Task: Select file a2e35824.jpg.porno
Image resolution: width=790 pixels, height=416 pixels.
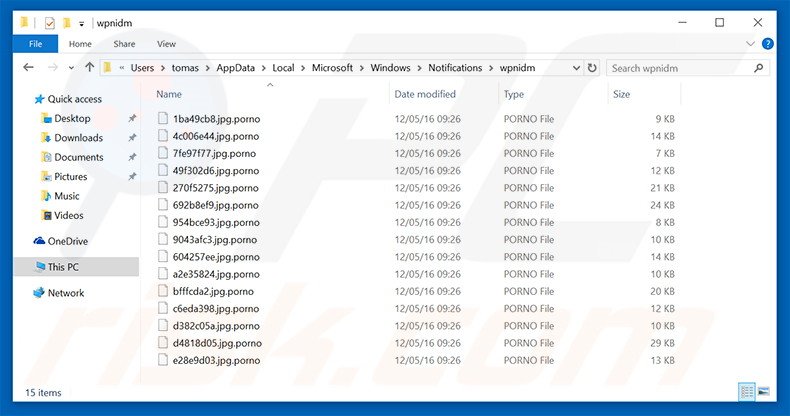Action: [x=216, y=274]
